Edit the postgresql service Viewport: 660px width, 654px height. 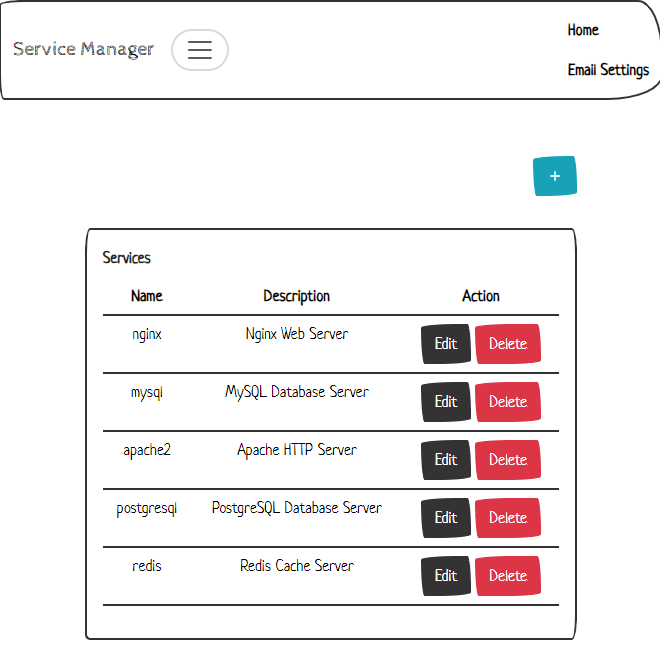446,518
